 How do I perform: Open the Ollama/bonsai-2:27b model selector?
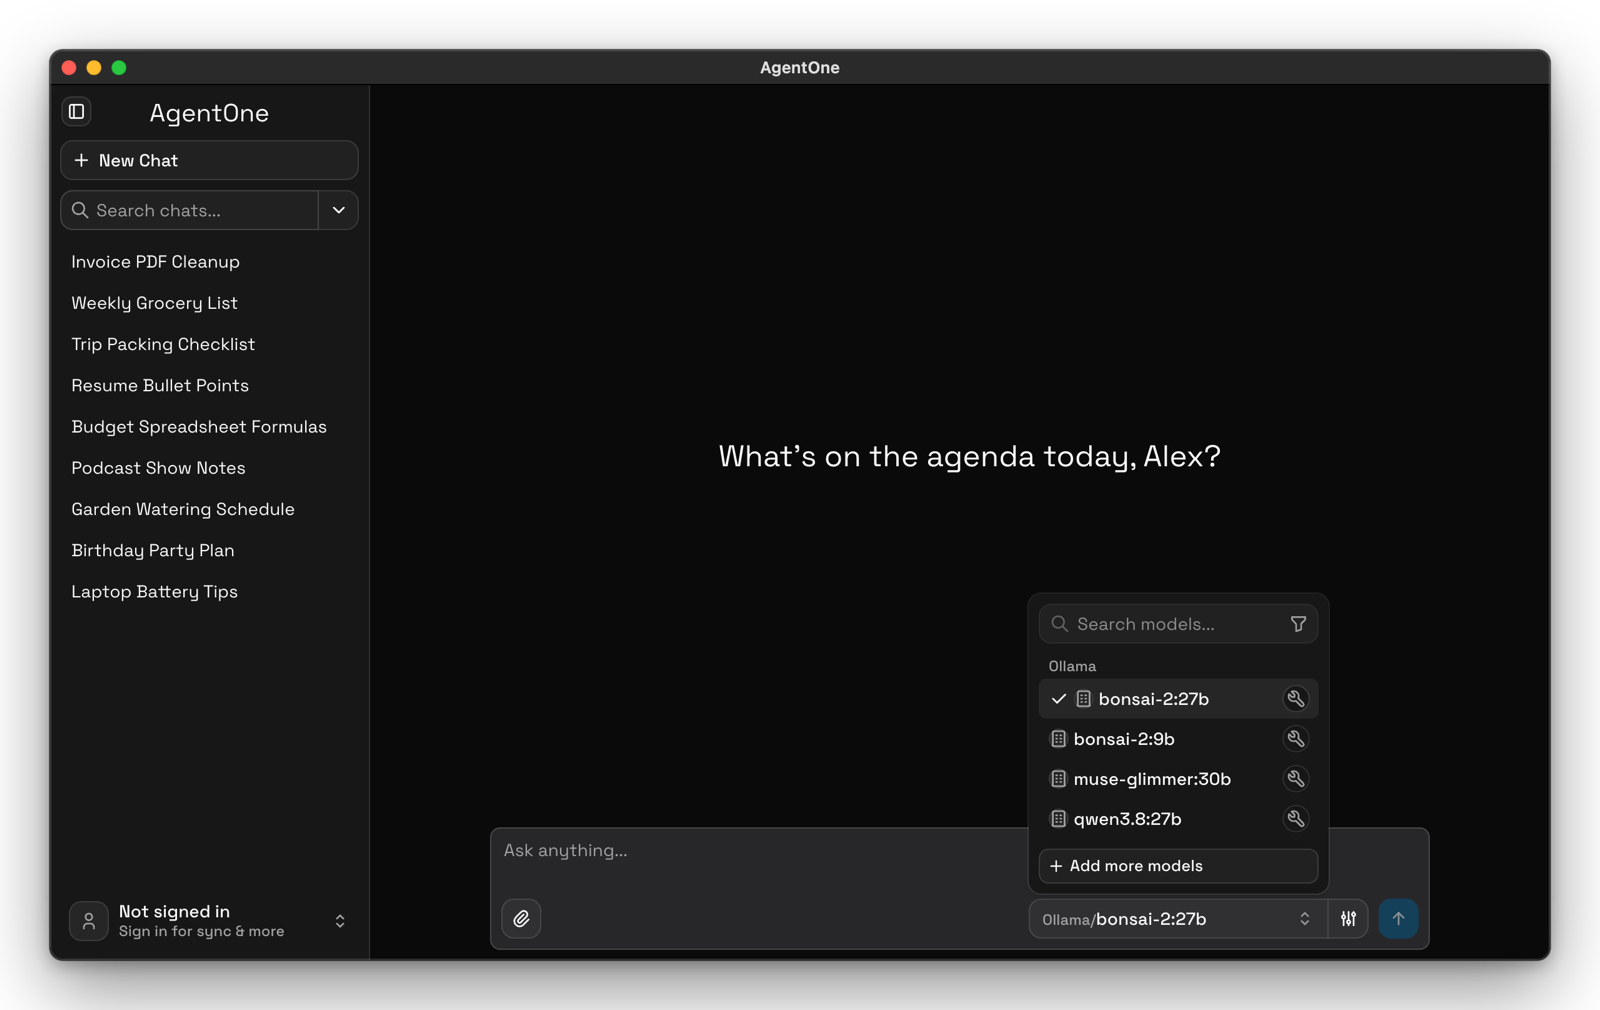[1178, 919]
